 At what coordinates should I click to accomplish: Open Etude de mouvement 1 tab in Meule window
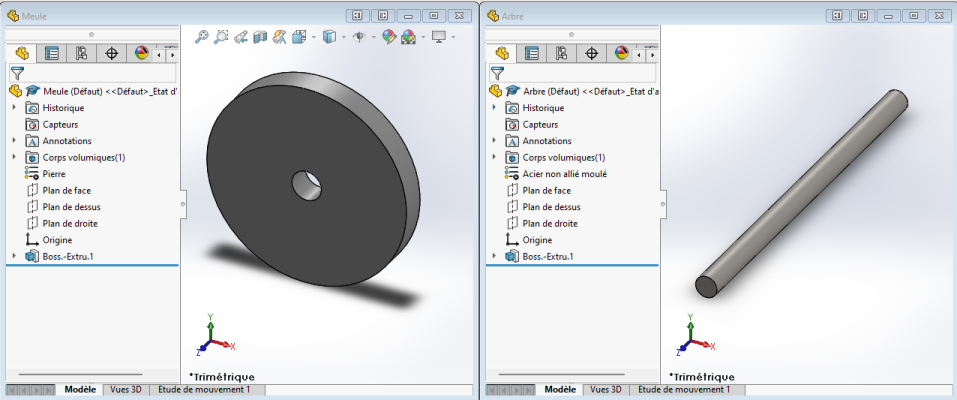pyautogui.click(x=204, y=389)
